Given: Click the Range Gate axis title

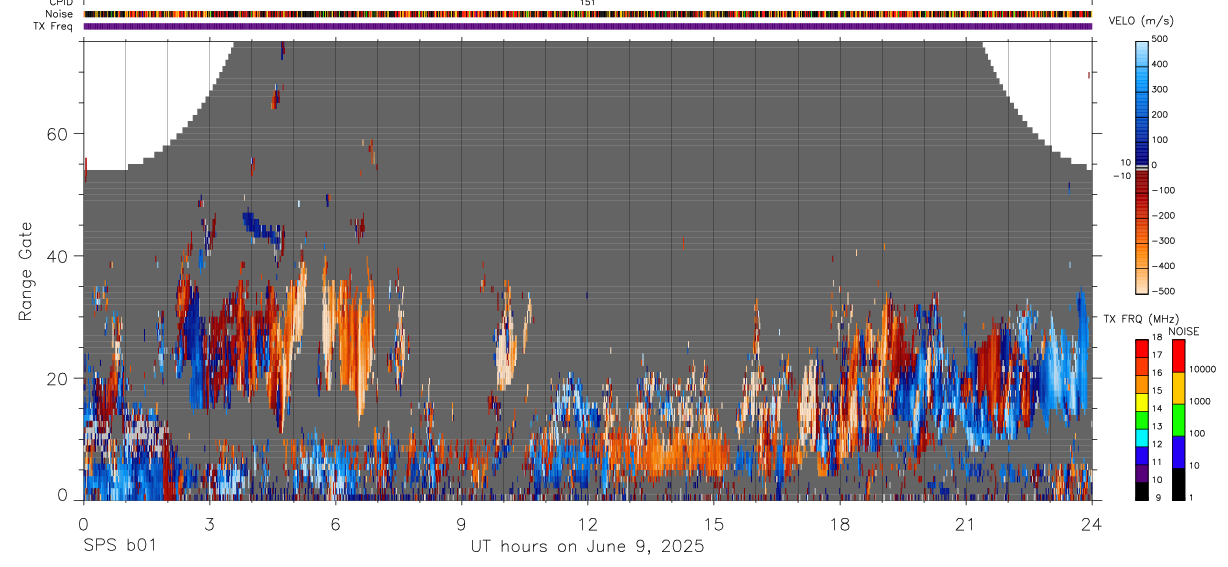Looking at the screenshot, I should (27, 272).
